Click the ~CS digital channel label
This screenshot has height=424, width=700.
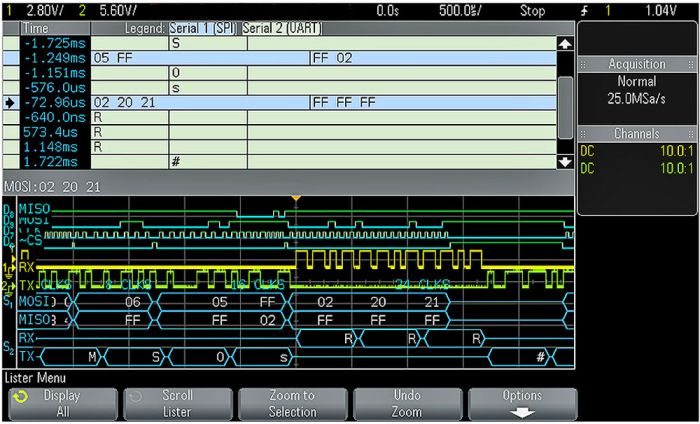(30, 241)
